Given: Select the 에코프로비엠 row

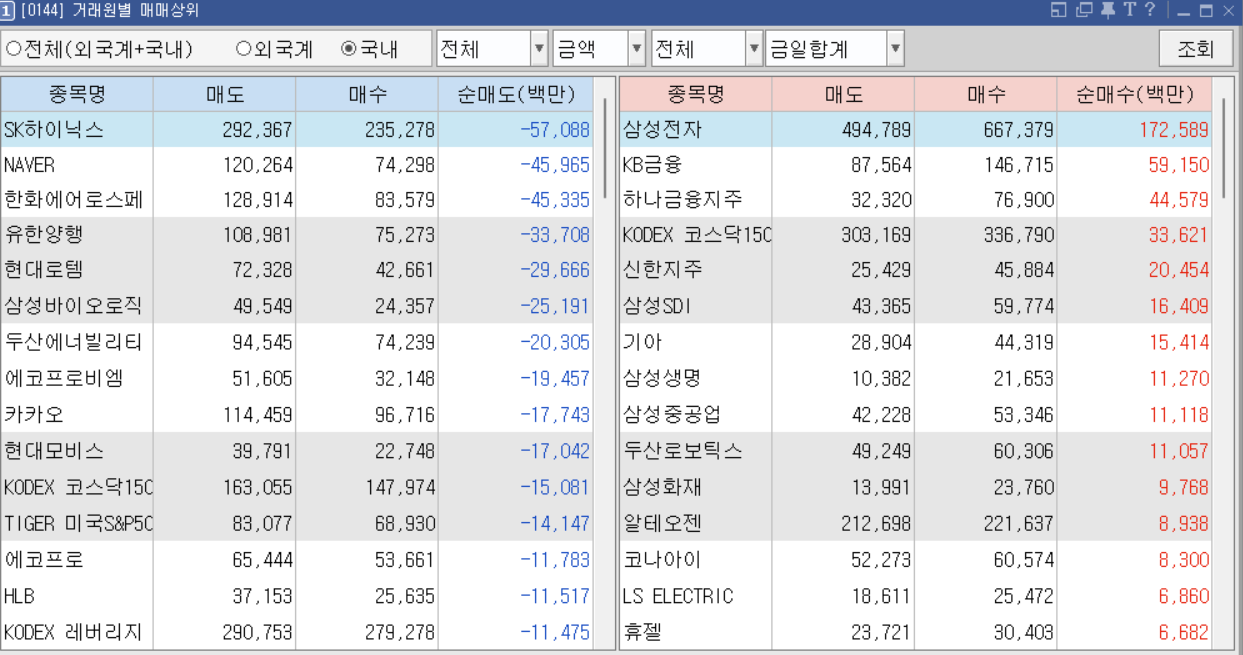Looking at the screenshot, I should (x=296, y=379).
